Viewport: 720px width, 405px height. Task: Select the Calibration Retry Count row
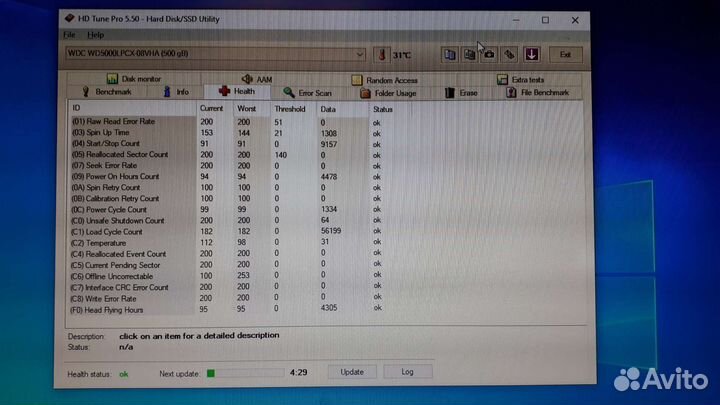227,199
